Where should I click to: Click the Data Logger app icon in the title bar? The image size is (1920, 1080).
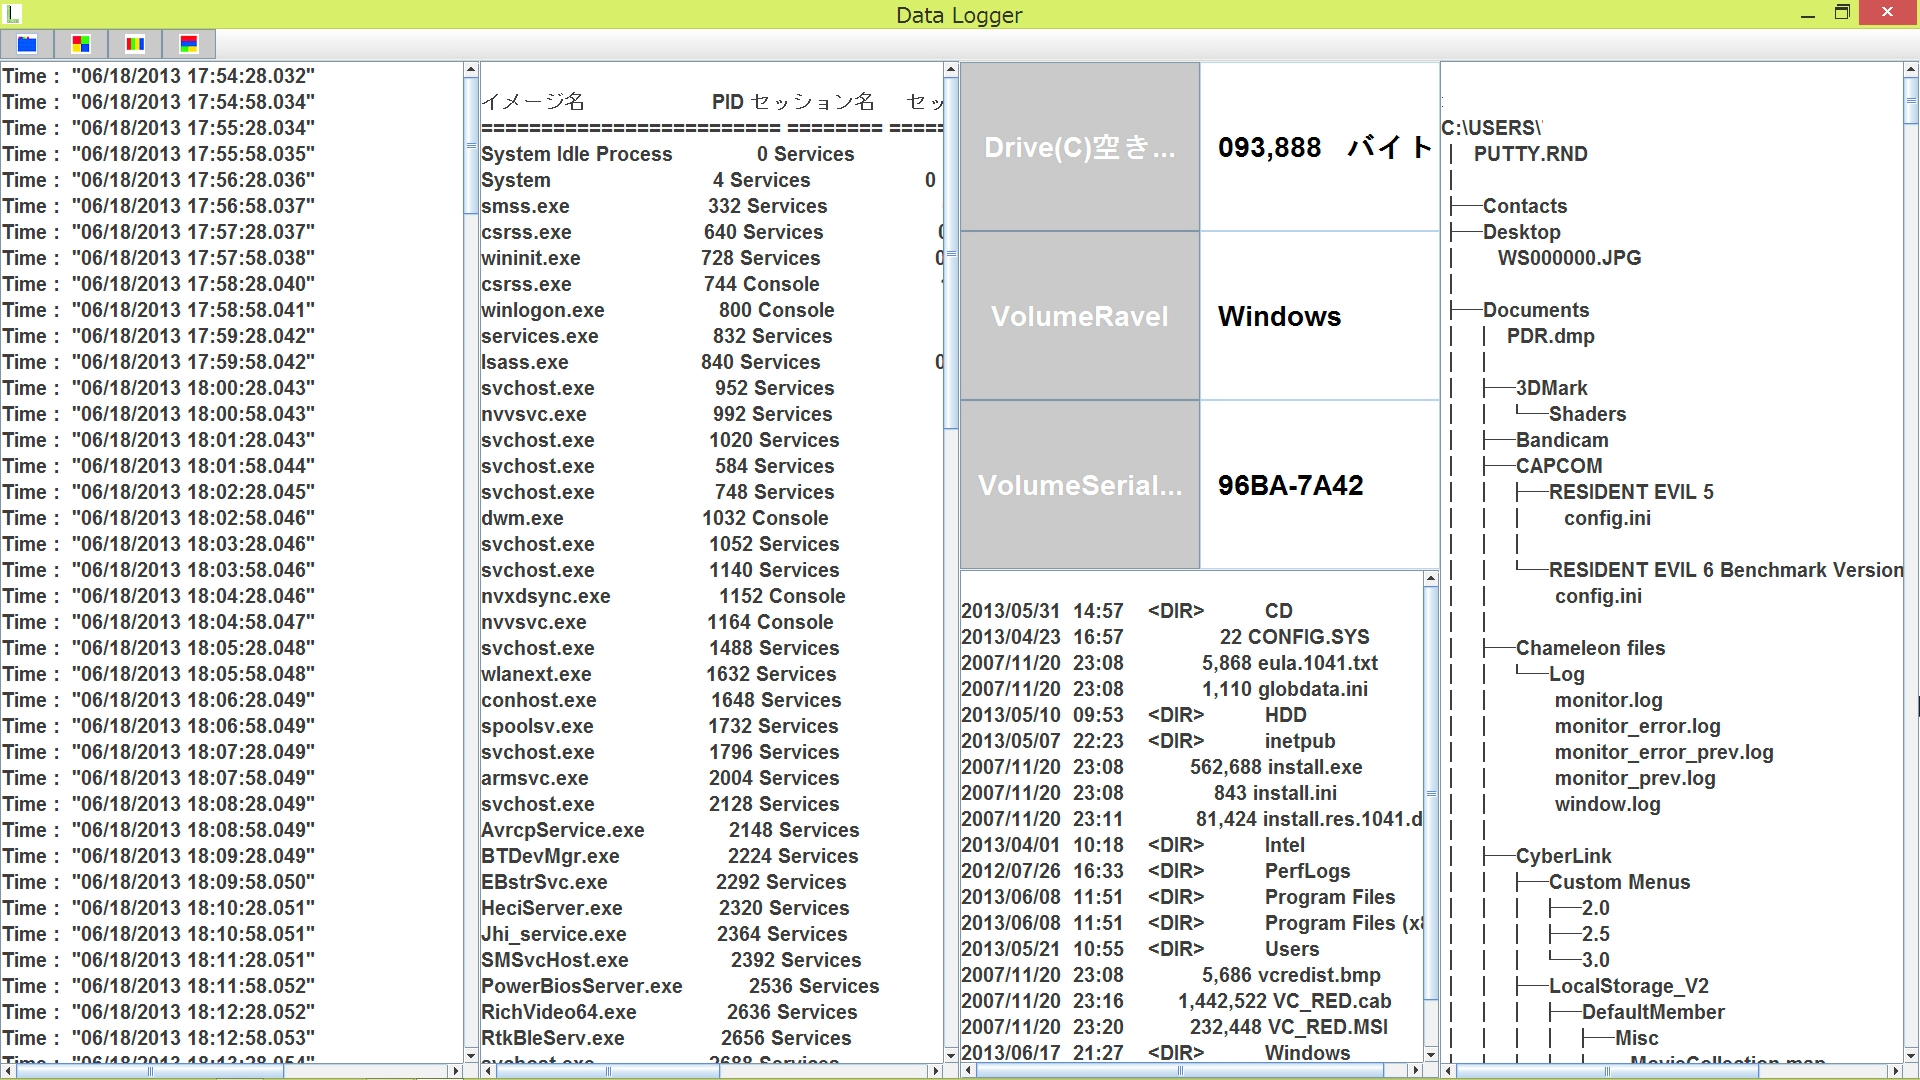pos(12,14)
